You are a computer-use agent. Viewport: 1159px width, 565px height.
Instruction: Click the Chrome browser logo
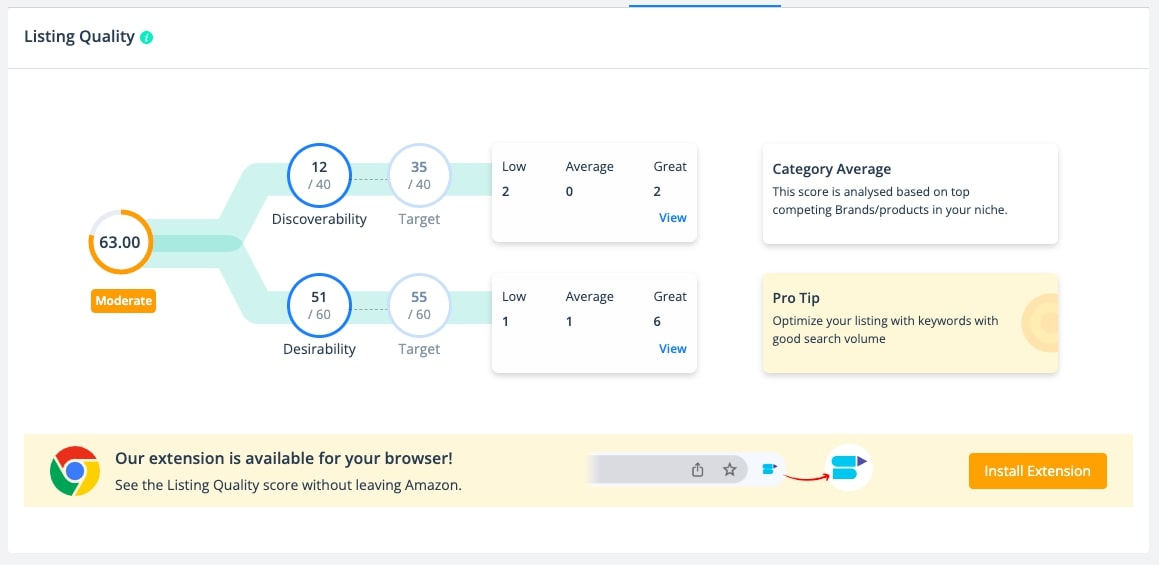[x=75, y=471]
